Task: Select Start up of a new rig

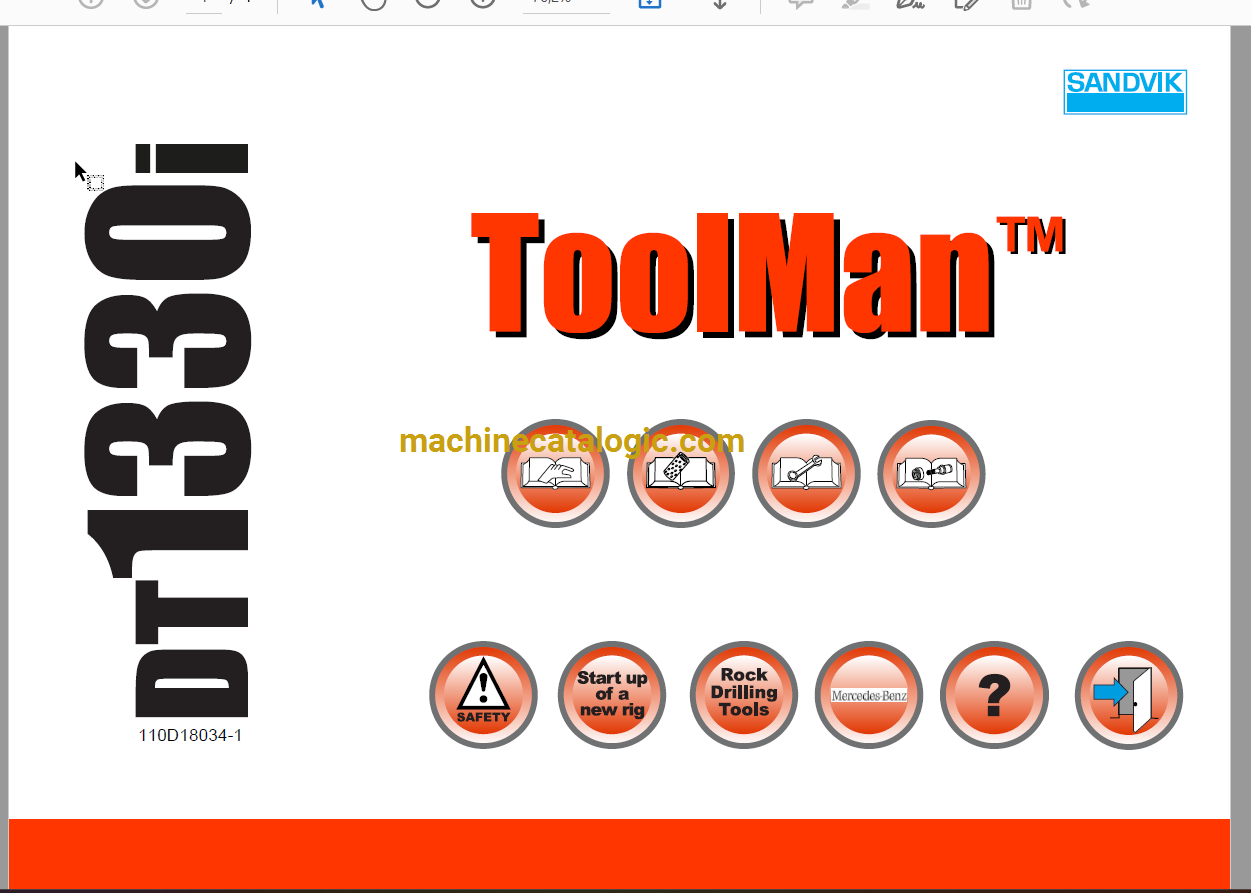Action: (x=612, y=695)
